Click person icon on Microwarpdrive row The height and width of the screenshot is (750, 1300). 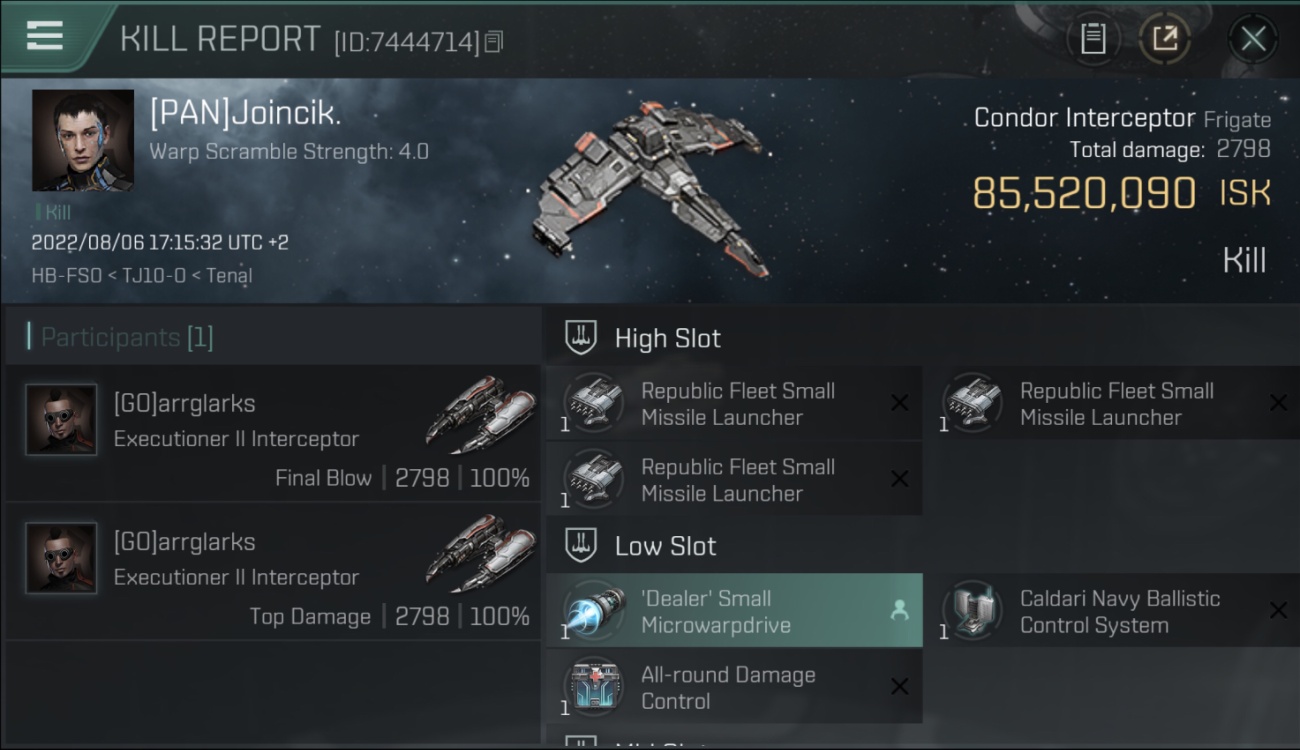899,611
